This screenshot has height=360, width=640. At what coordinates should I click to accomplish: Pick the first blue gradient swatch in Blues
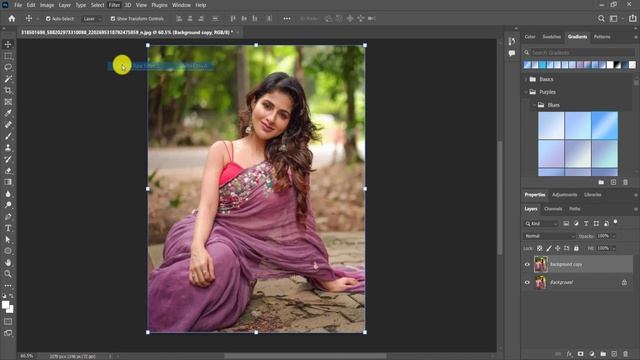551,125
